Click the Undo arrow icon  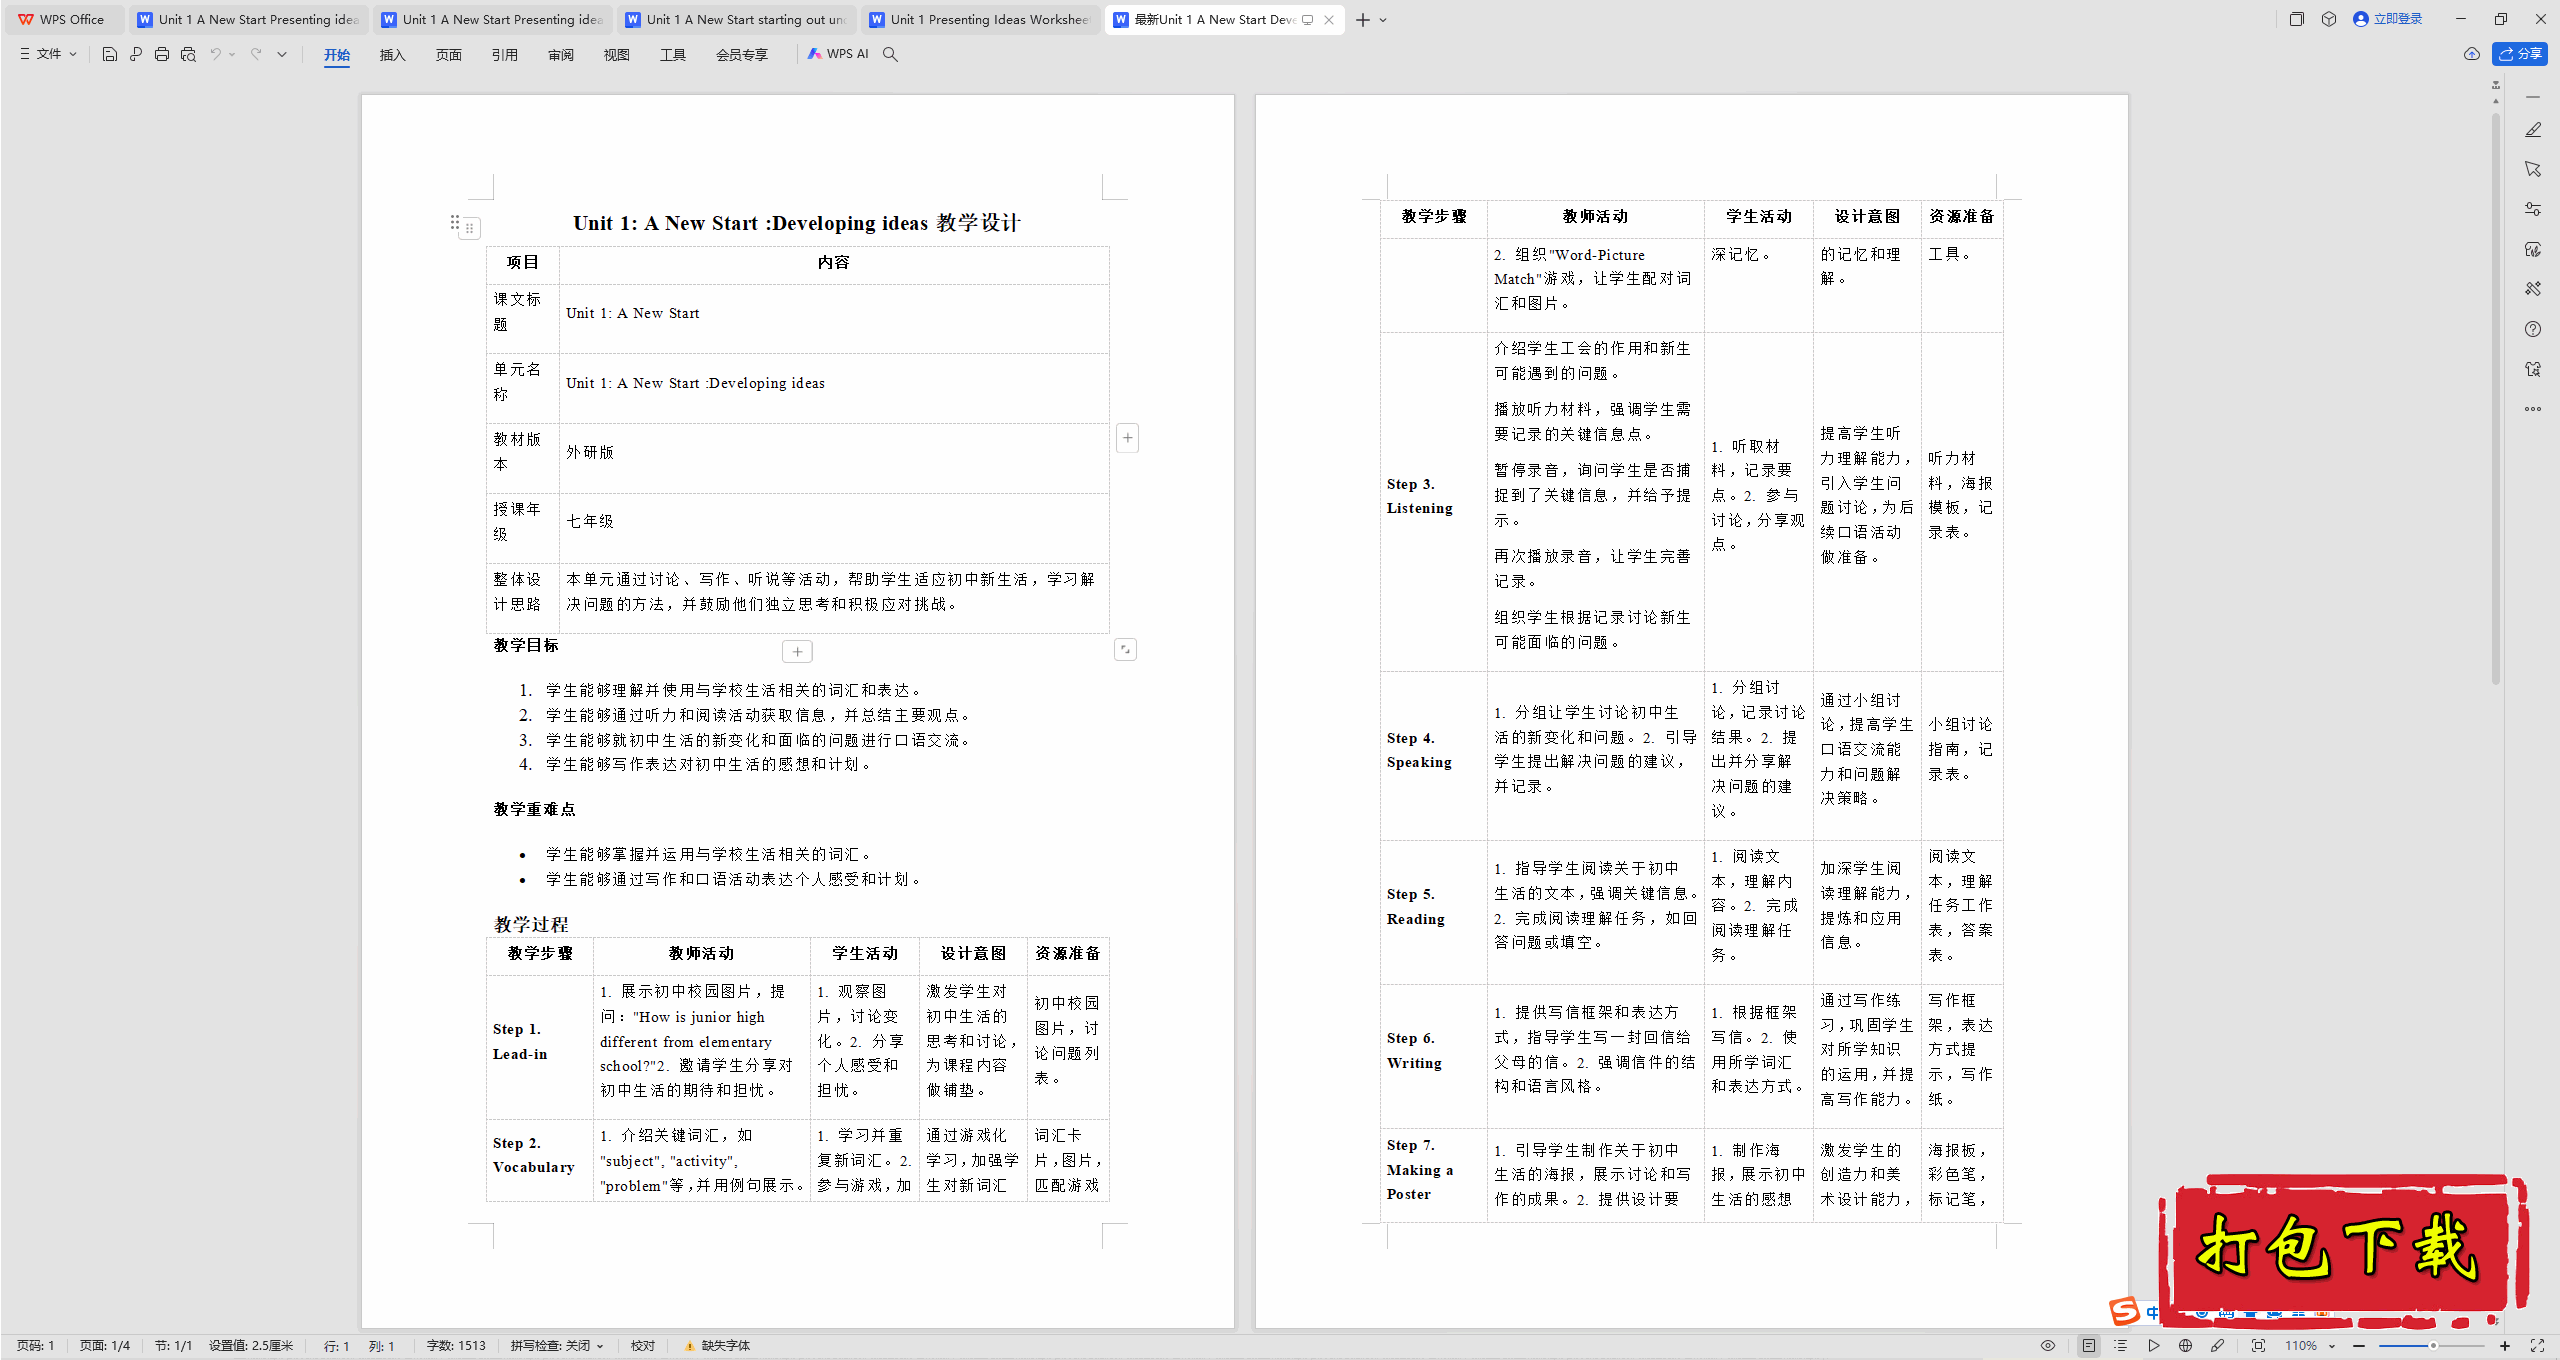pos(215,54)
